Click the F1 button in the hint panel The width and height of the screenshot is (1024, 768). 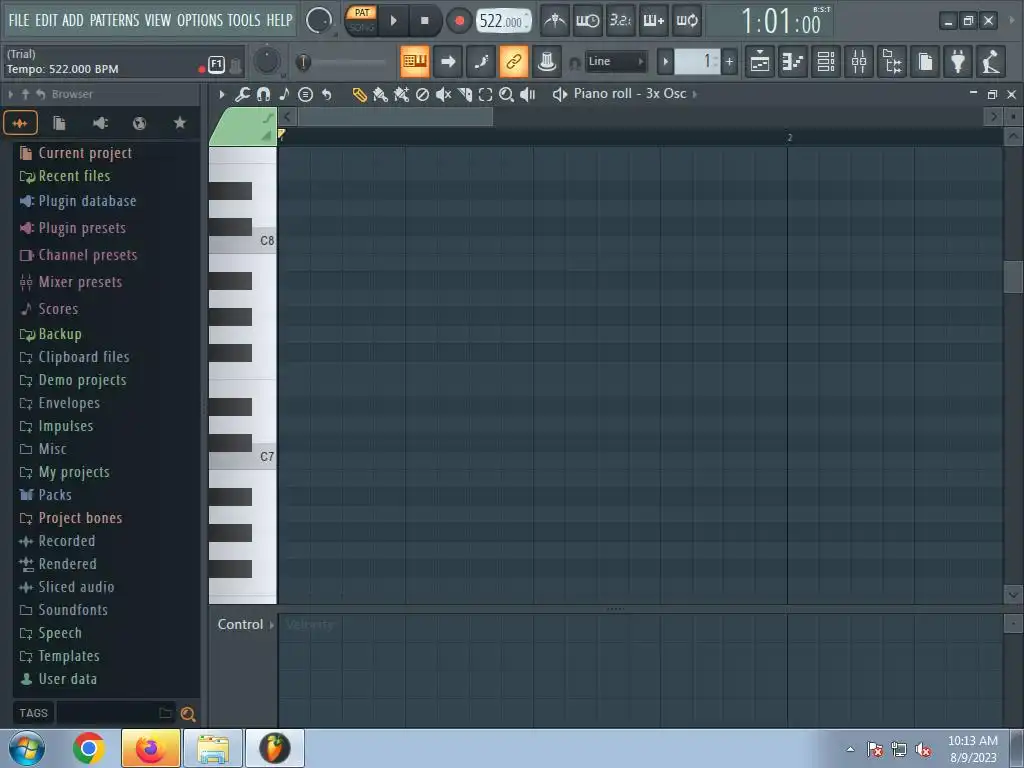(x=216, y=64)
